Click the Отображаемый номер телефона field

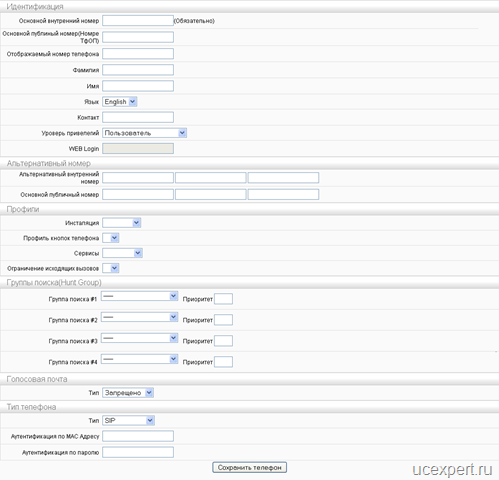138,54
